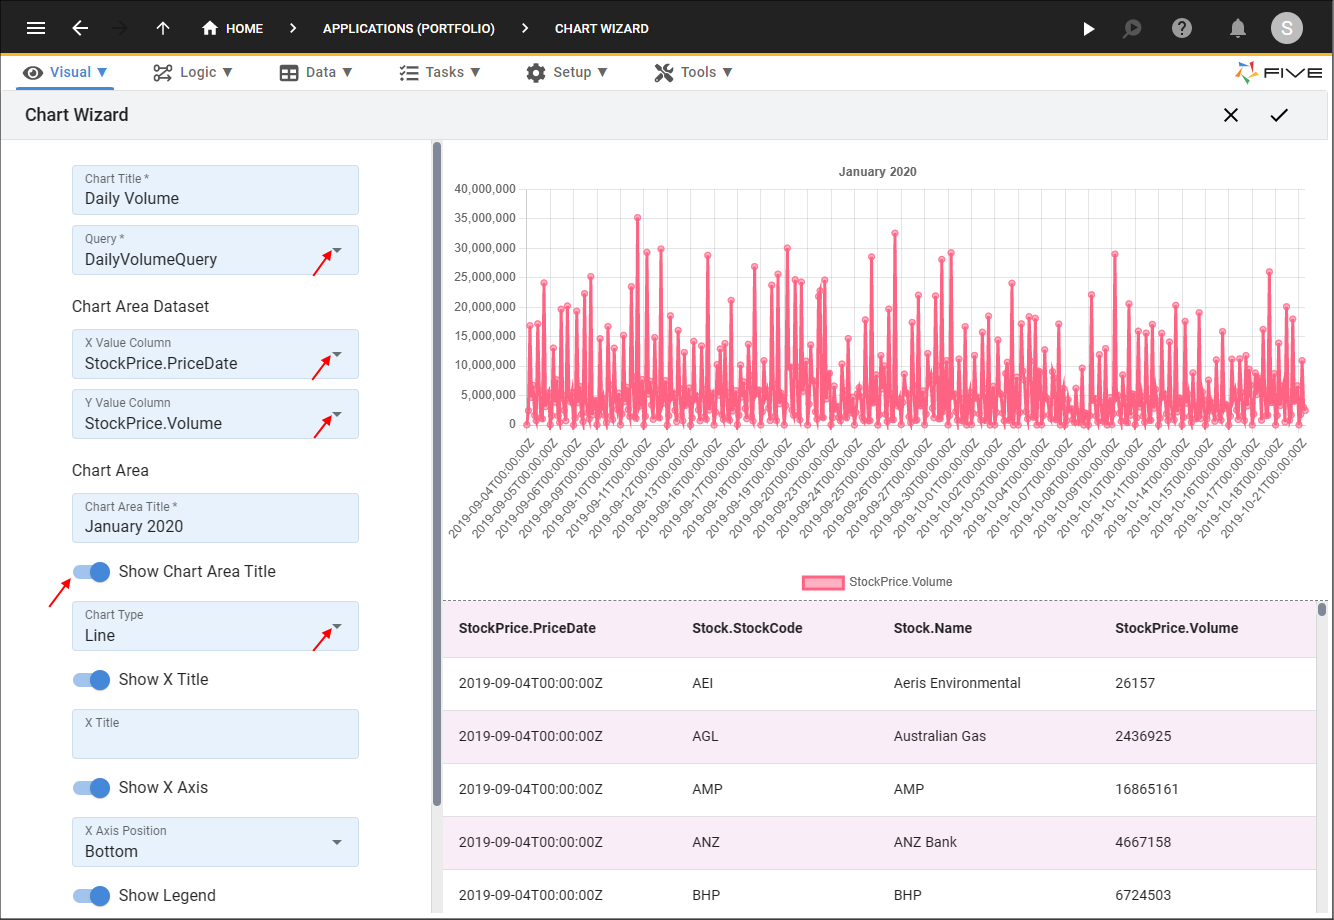1334x920 pixels.
Task: Click the left form panel scrollbar
Action: pyautogui.click(x=436, y=475)
